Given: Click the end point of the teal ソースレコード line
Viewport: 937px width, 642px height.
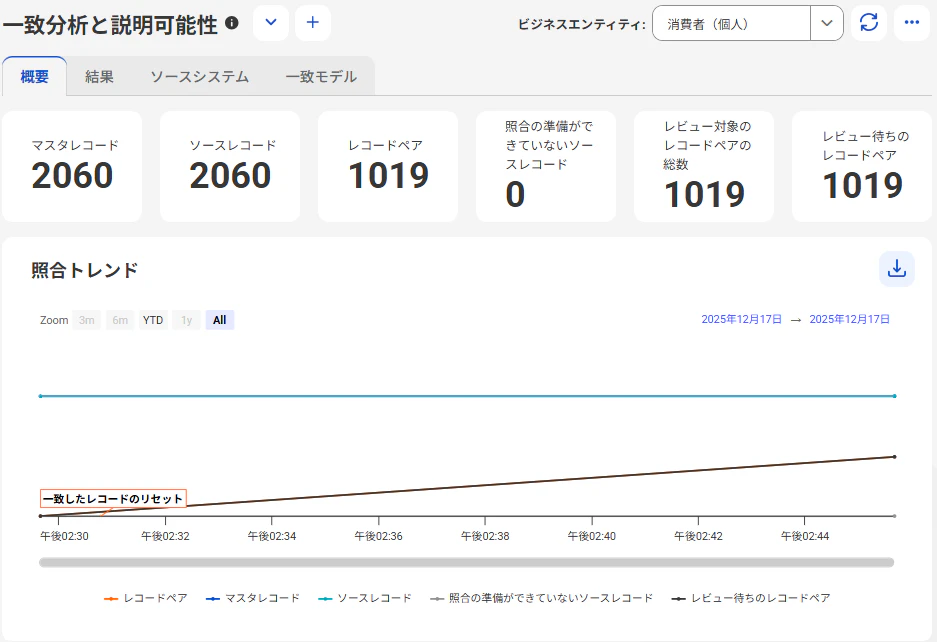Looking at the screenshot, I should [x=895, y=396].
